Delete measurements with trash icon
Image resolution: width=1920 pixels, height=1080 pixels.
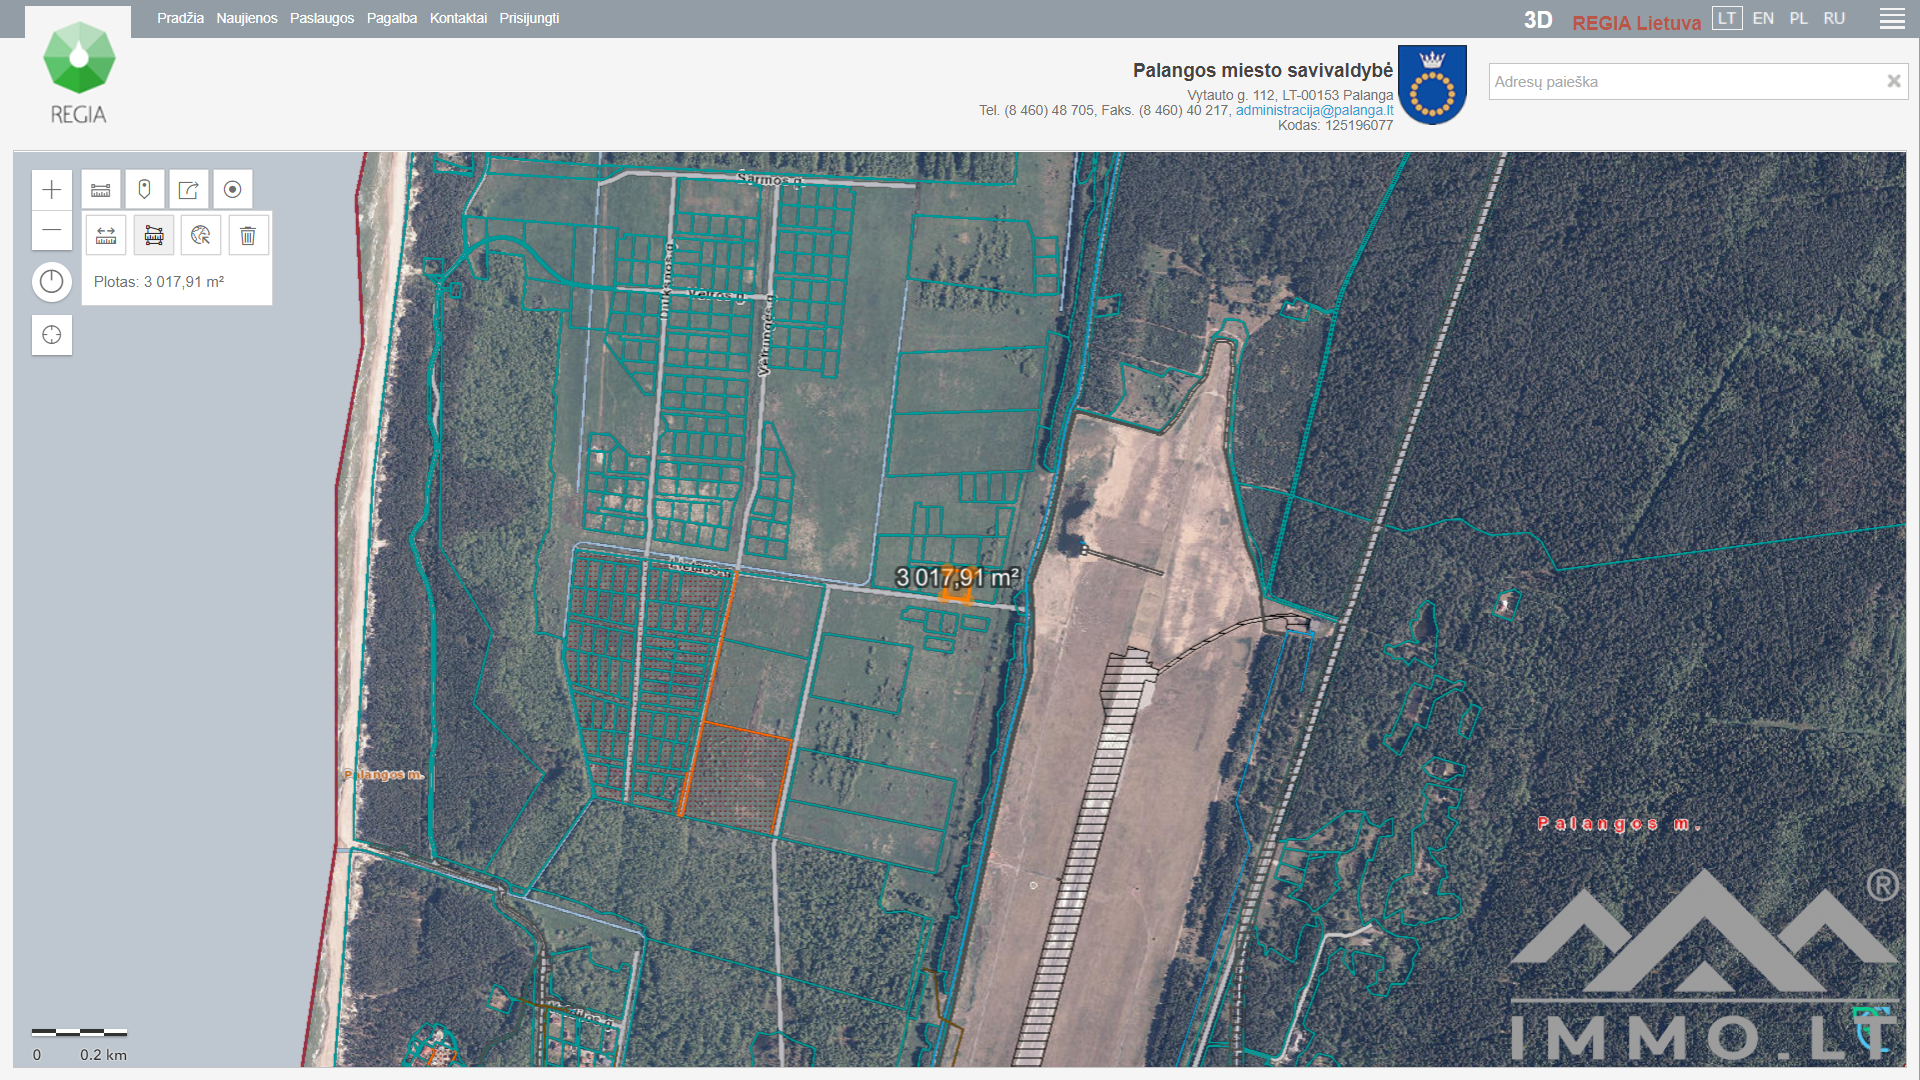pos(248,236)
